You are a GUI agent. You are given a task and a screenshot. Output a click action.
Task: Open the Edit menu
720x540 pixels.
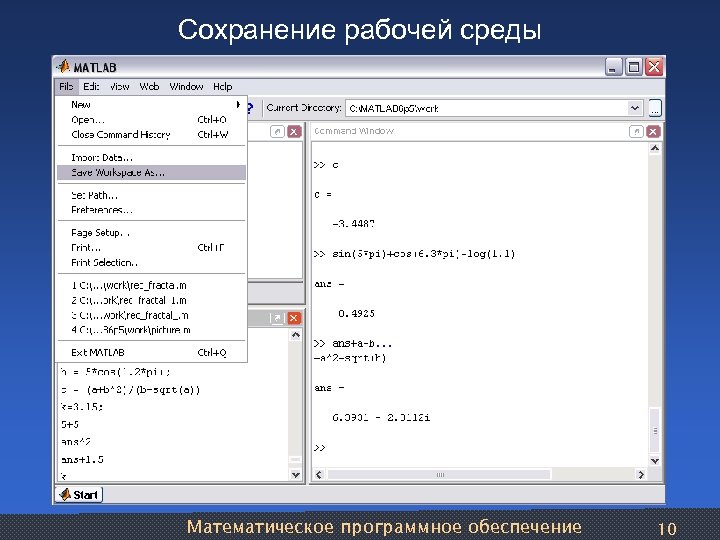91,87
